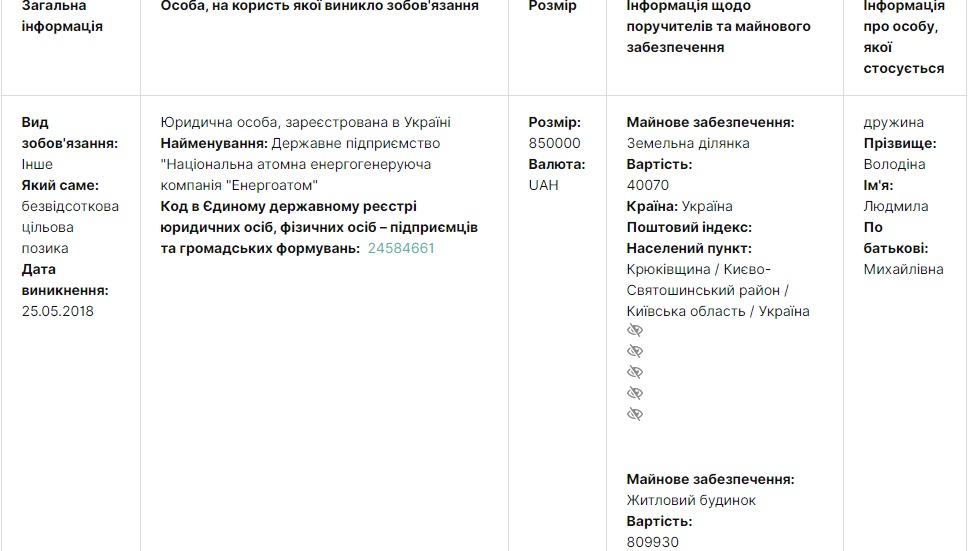Screen dimensions: 969x551
Task: Click the "Житловий будинок" collateral entry
Action: pyautogui.click(x=691, y=500)
